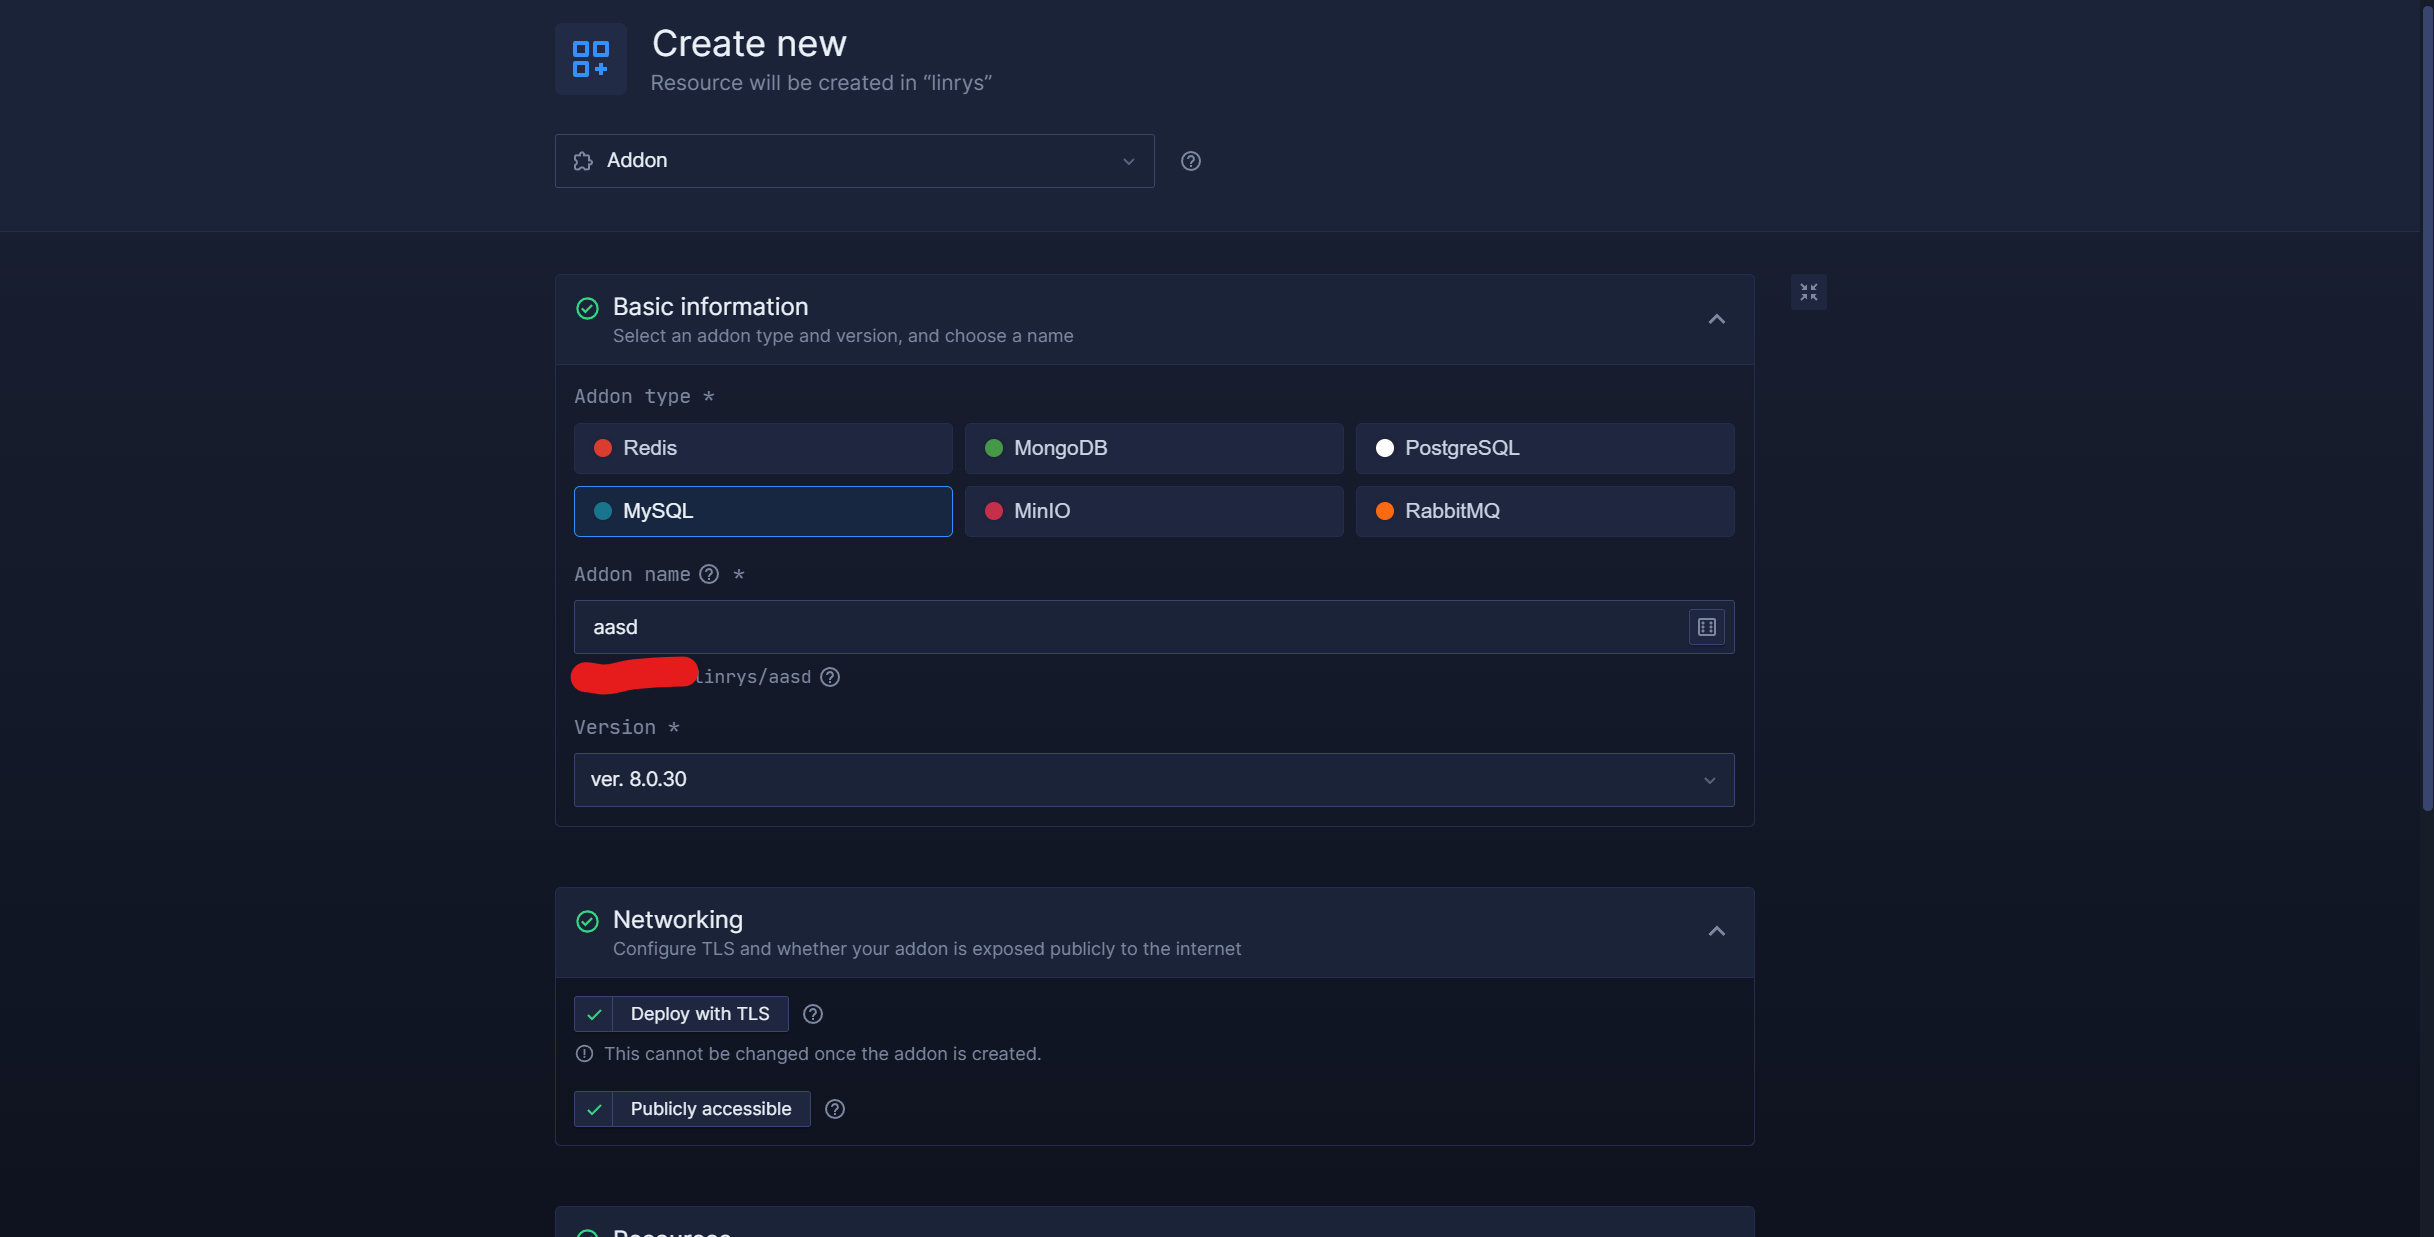Click the collapse-all sections icon
Screen dimensions: 2434x1237
pos(1808,292)
